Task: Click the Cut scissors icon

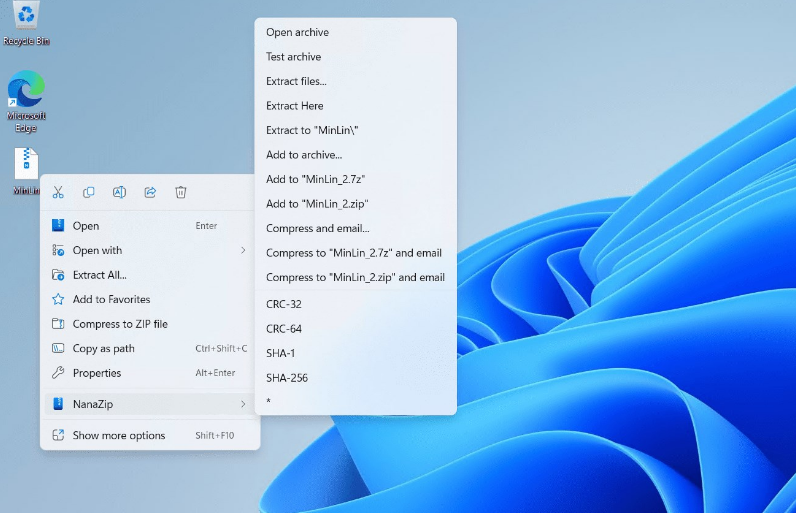Action: tap(58, 192)
